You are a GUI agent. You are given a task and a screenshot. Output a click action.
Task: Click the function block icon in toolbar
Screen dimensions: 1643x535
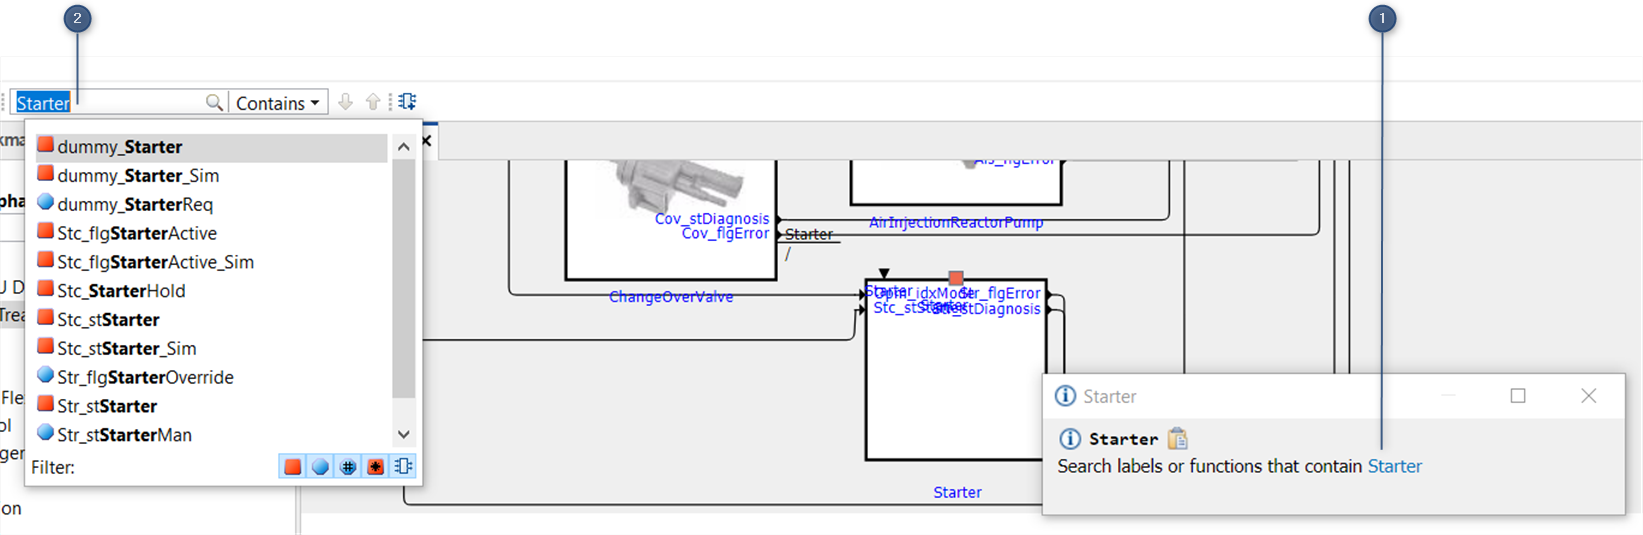tap(407, 102)
